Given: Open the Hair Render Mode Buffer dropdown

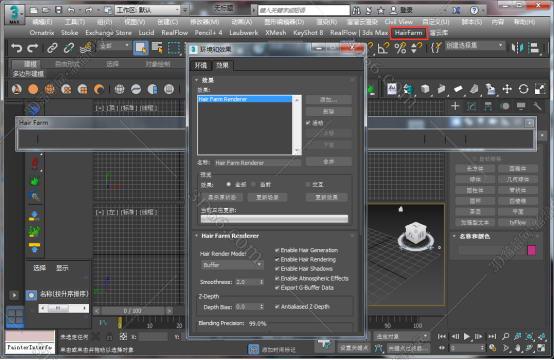Looking at the screenshot, I should pyautogui.click(x=232, y=265).
